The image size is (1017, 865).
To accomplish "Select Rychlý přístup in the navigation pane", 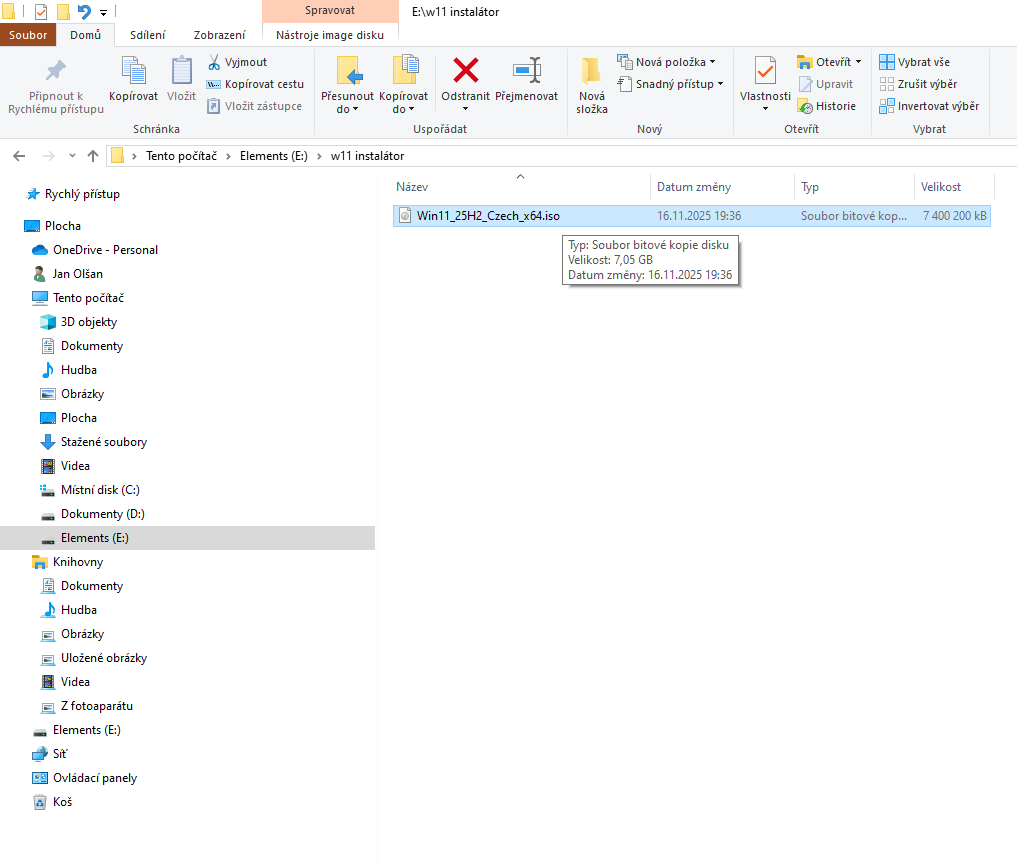I will pos(73,195).
